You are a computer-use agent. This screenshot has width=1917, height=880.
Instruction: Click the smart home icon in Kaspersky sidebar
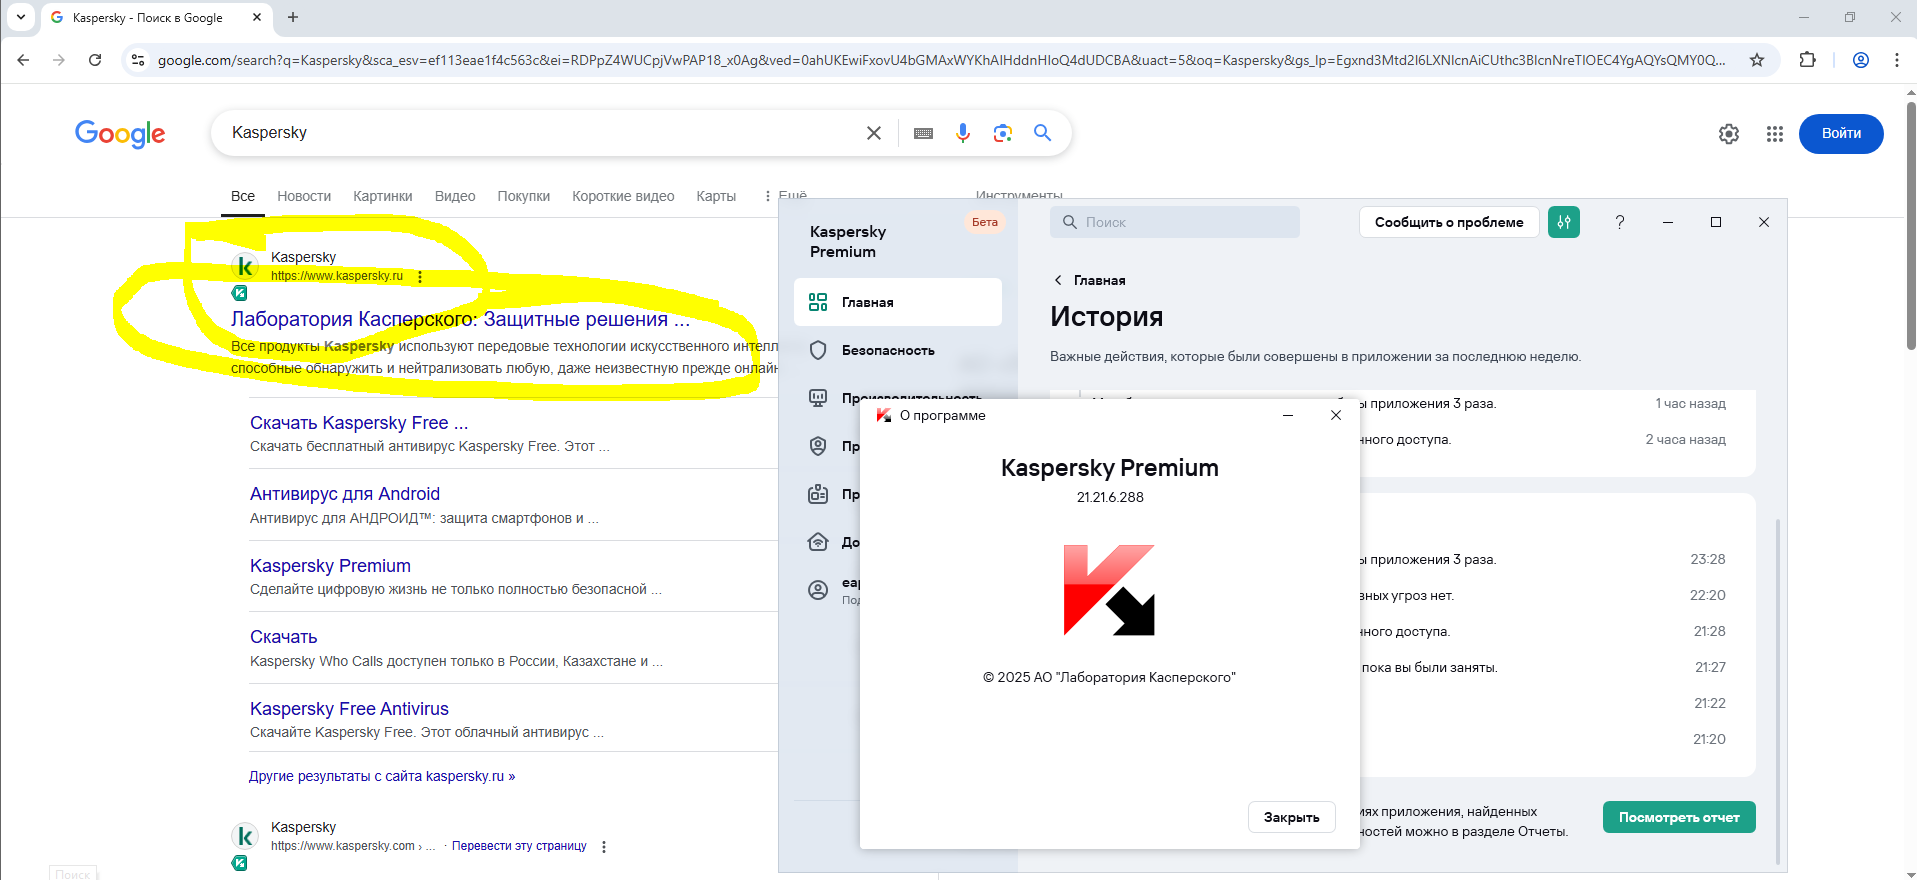click(818, 542)
